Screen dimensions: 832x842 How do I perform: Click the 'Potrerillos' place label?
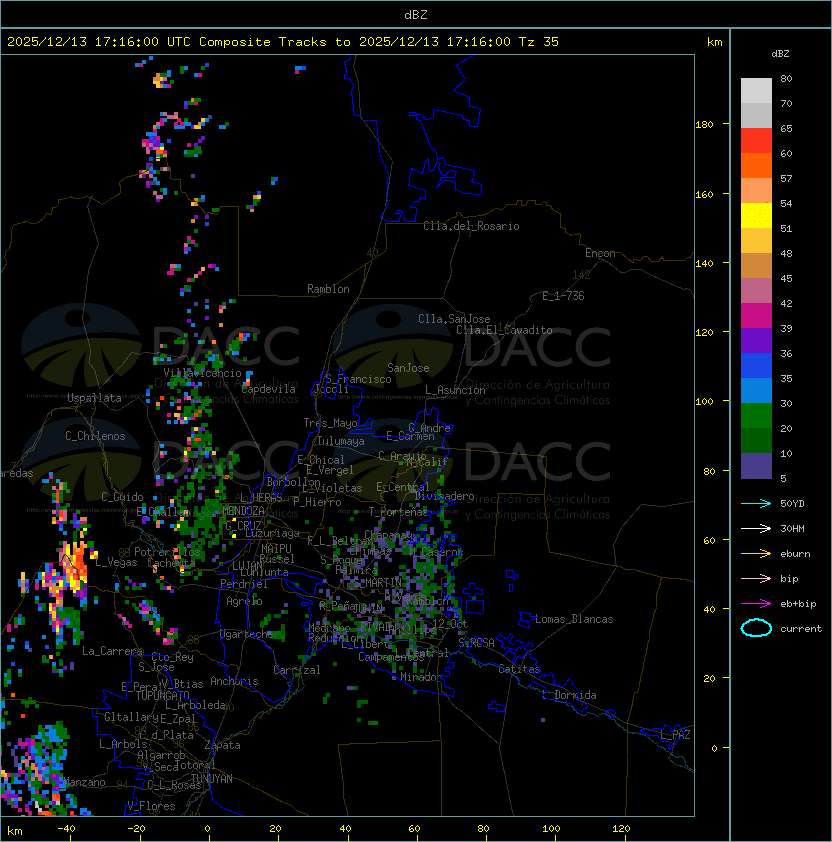167,552
